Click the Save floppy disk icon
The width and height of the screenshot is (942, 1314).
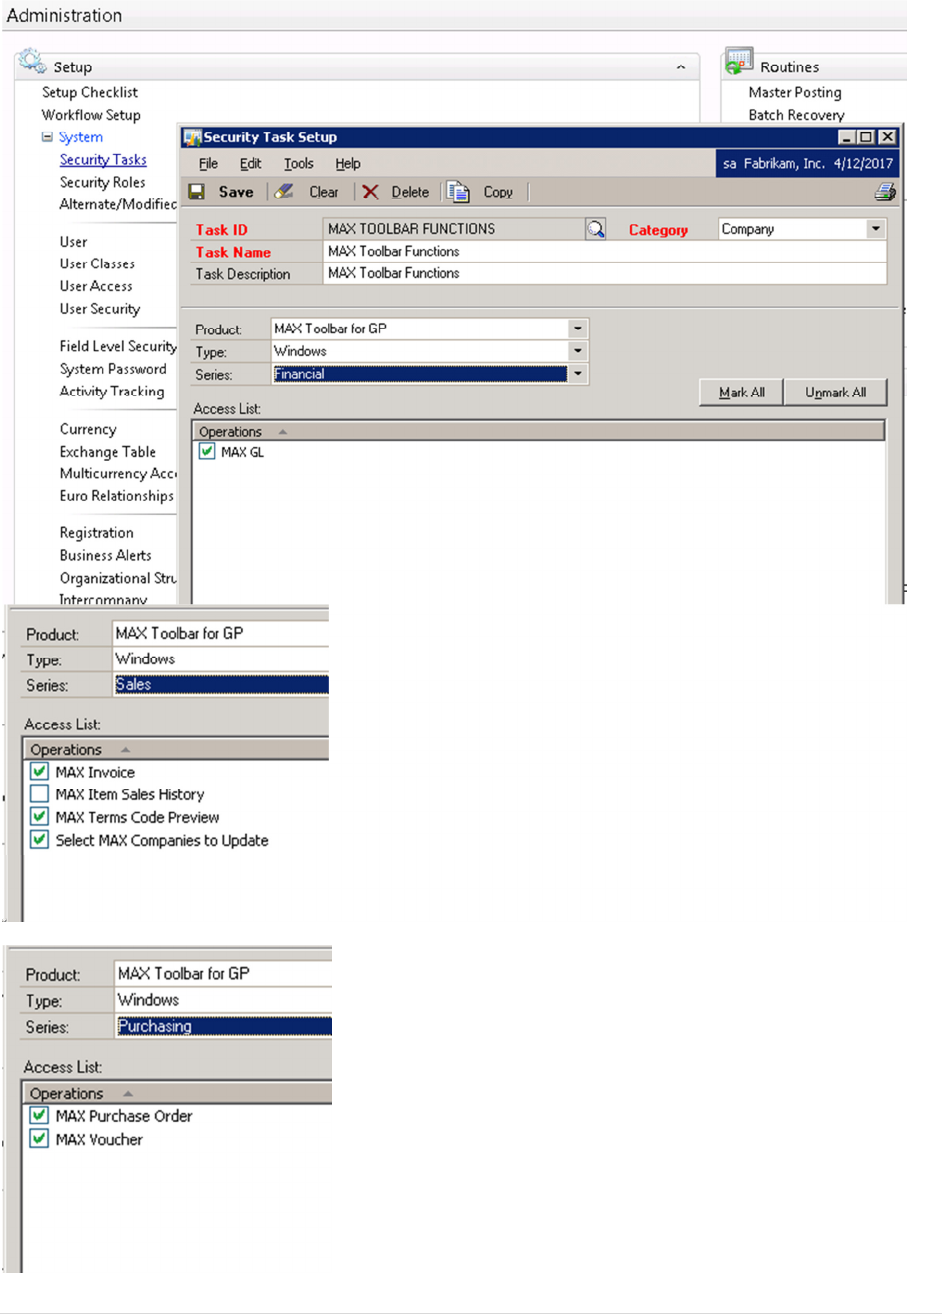tap(197, 192)
